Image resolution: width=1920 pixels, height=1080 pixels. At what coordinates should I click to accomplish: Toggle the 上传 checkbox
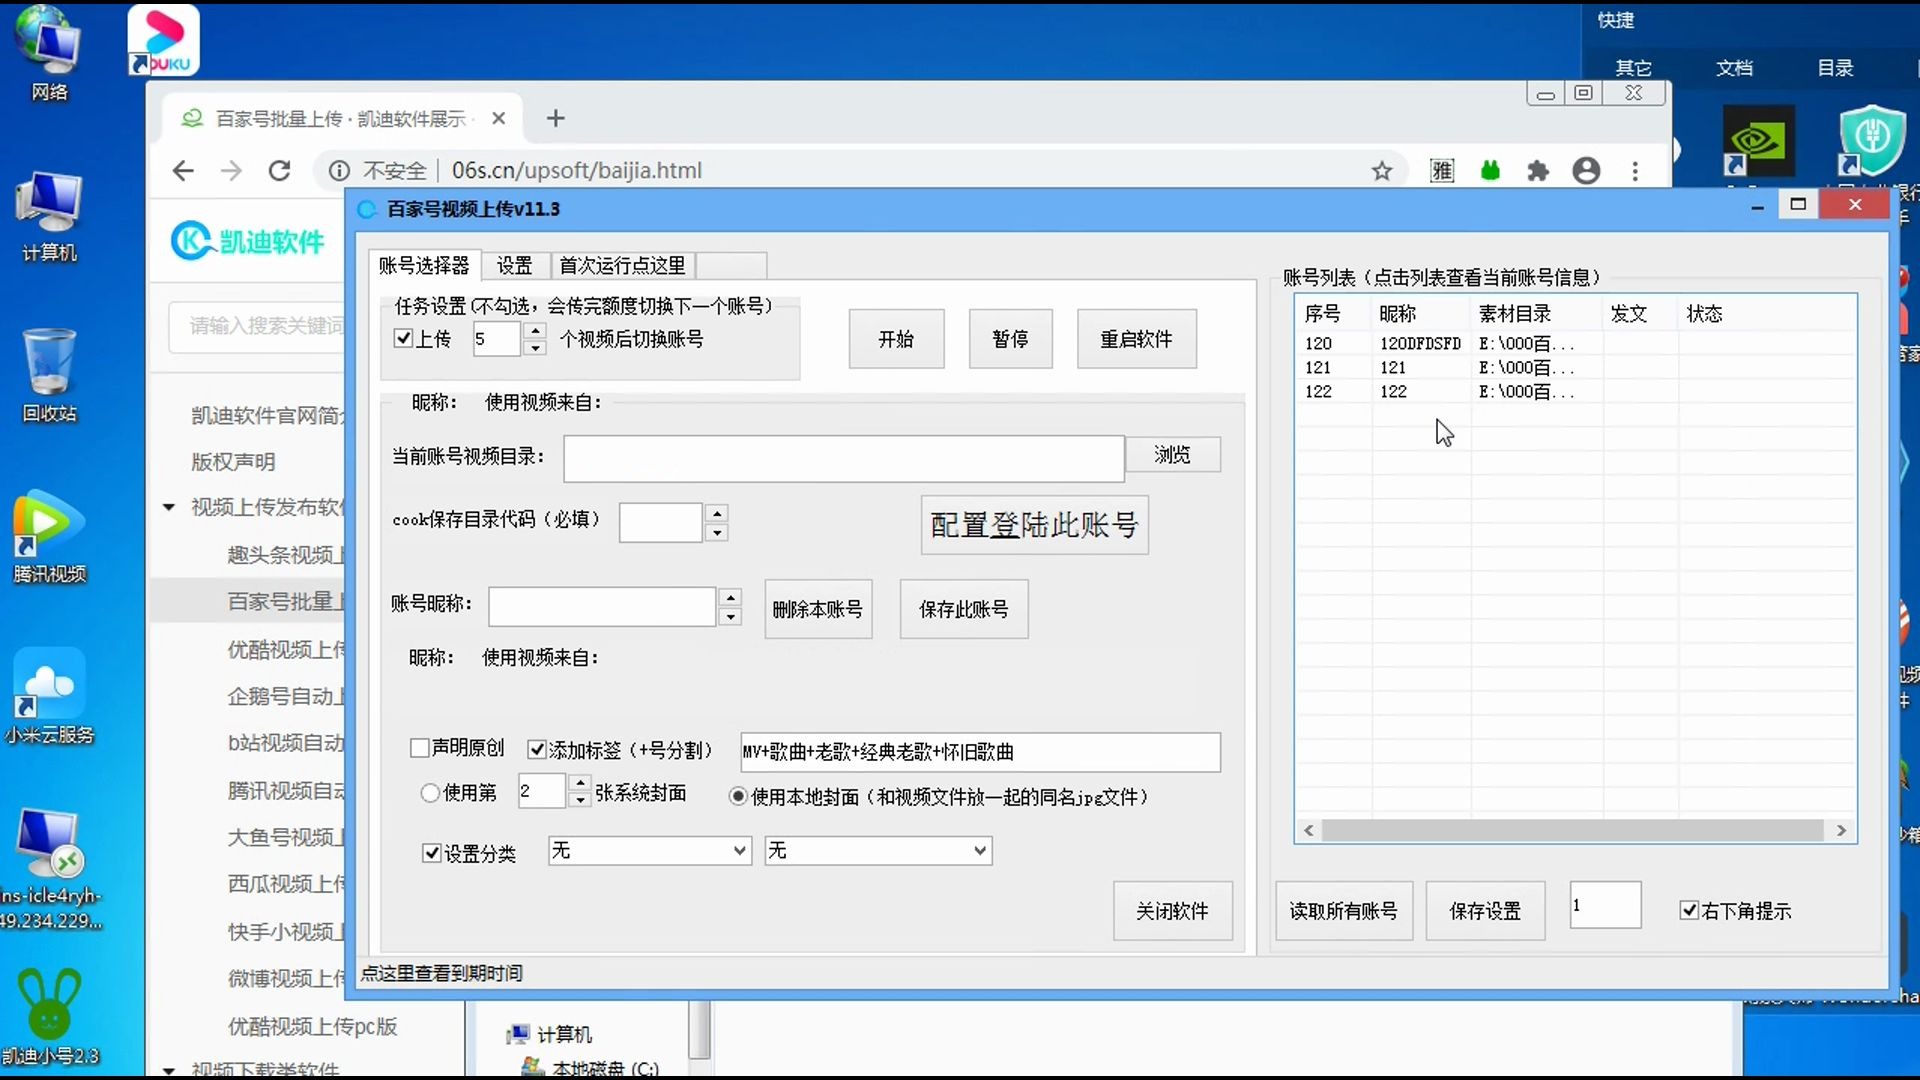point(404,338)
